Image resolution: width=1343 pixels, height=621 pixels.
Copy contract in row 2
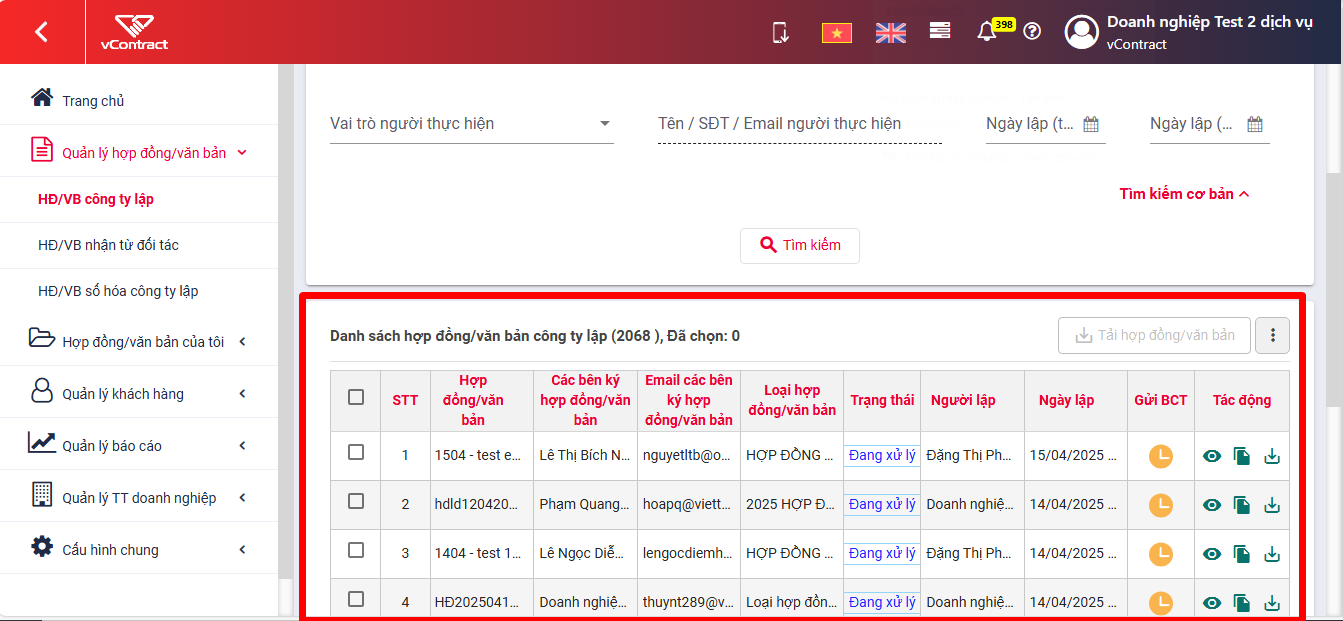click(x=1242, y=505)
